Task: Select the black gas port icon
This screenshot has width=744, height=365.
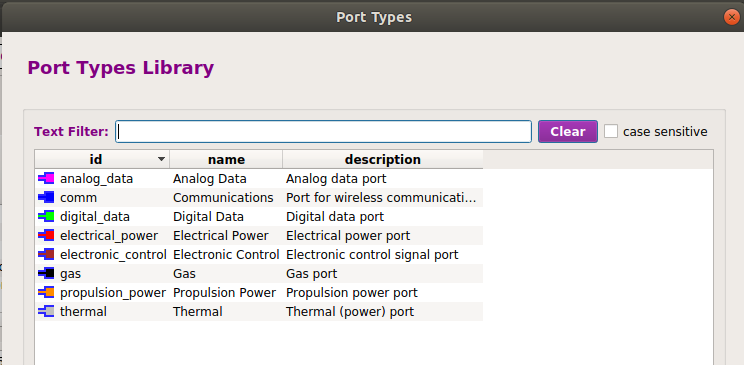Action: click(x=46, y=273)
